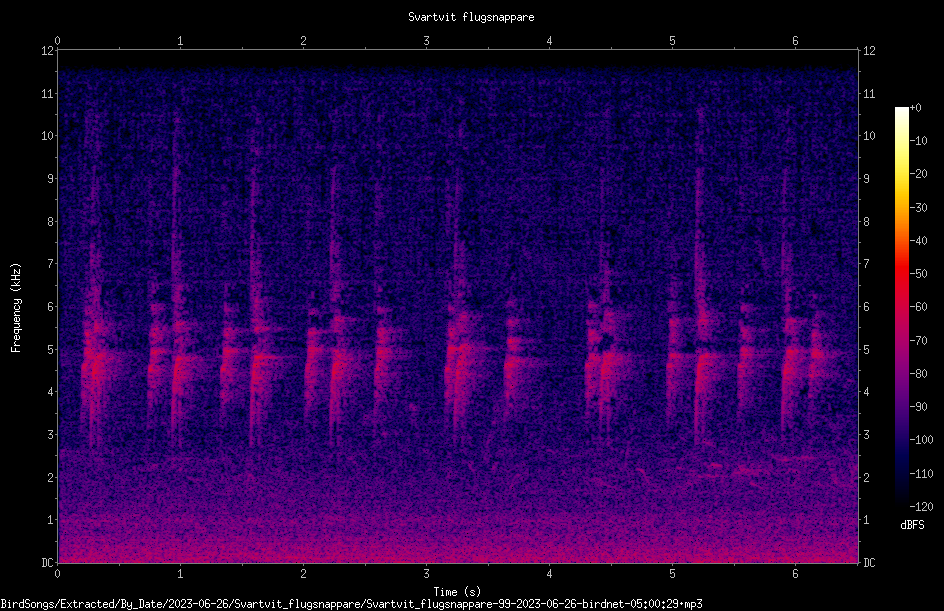Viewport: 944px width, 611px height.
Task: Click the "8" kHz tick on the right frequency axis
Action: coord(866,222)
